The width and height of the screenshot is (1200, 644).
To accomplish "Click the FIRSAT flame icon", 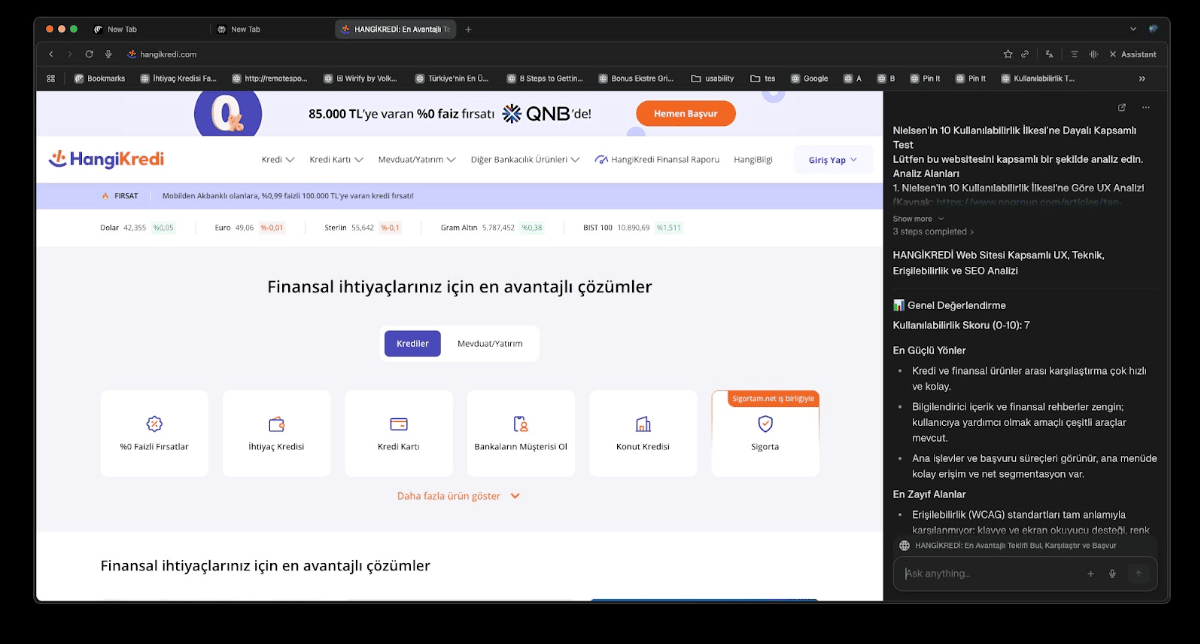I will (x=105, y=196).
